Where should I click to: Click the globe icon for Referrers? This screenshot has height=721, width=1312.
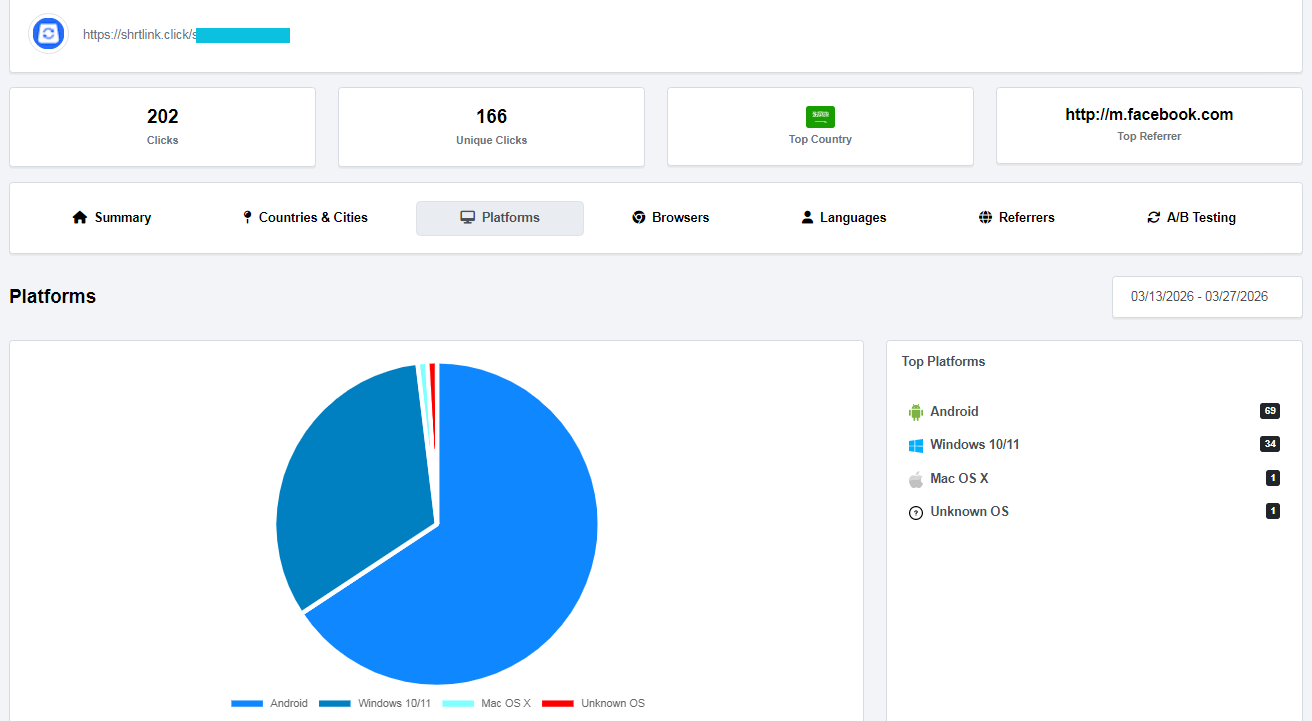click(x=985, y=217)
